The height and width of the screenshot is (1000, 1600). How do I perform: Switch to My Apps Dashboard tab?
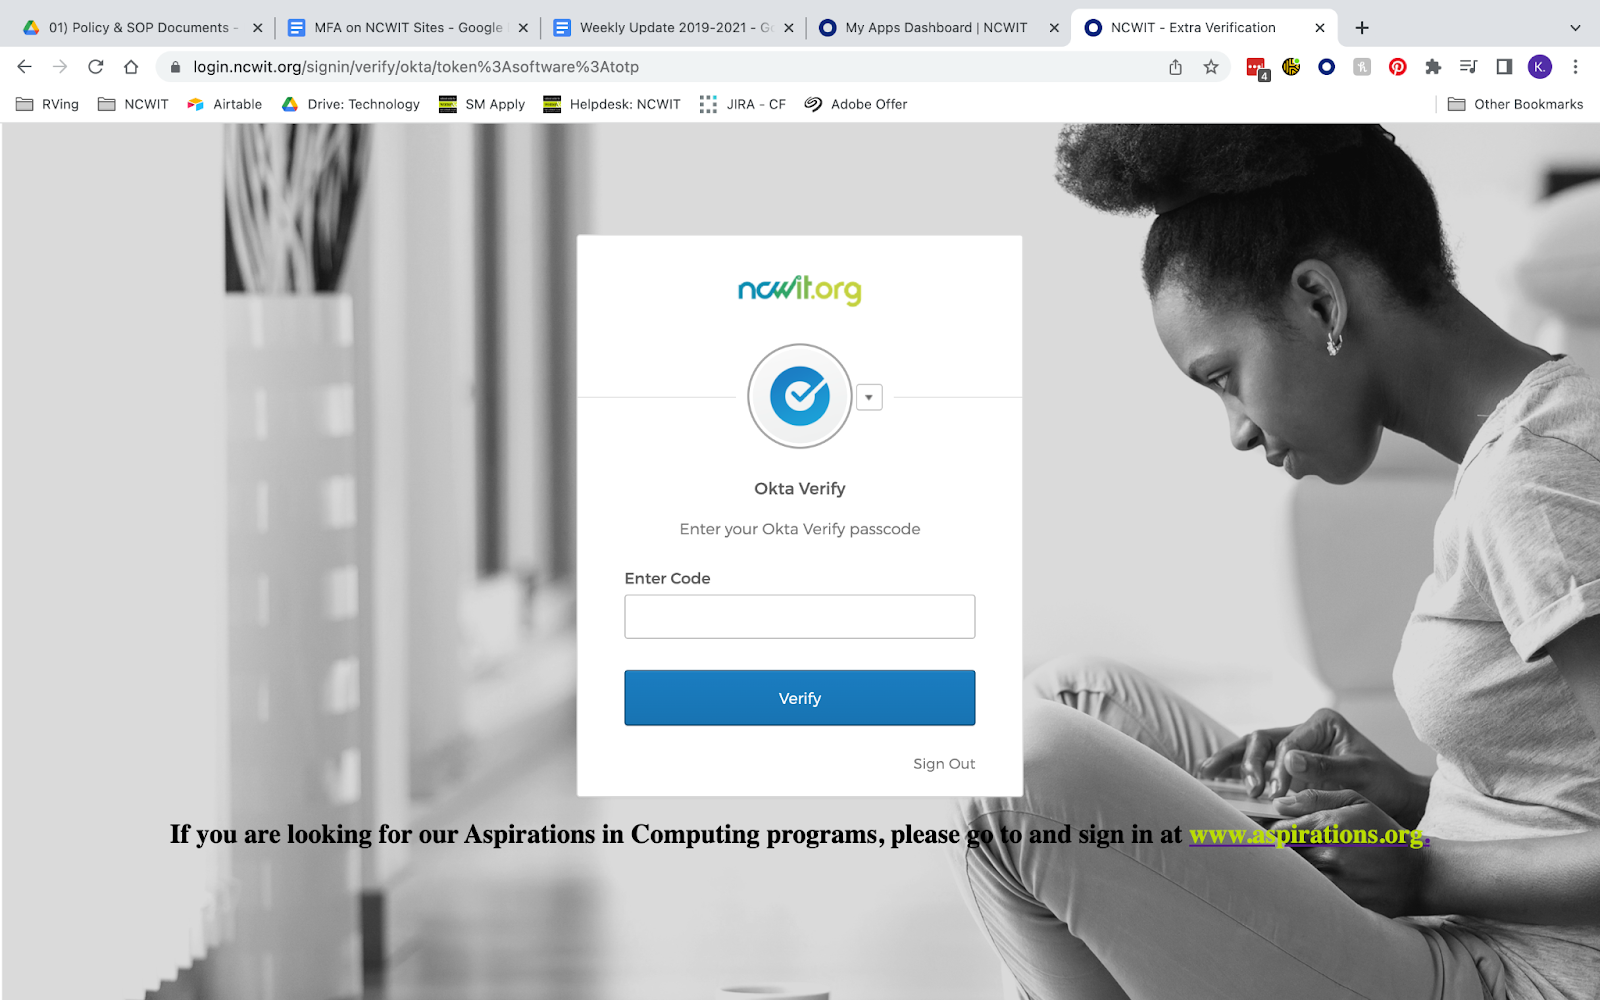(x=938, y=28)
